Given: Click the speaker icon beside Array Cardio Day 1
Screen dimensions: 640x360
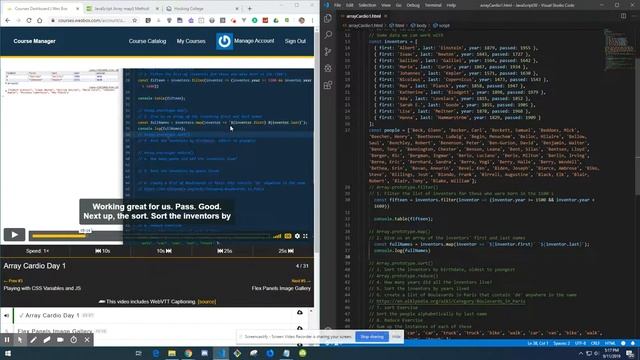Looking at the screenshot, I should click(x=7, y=316).
